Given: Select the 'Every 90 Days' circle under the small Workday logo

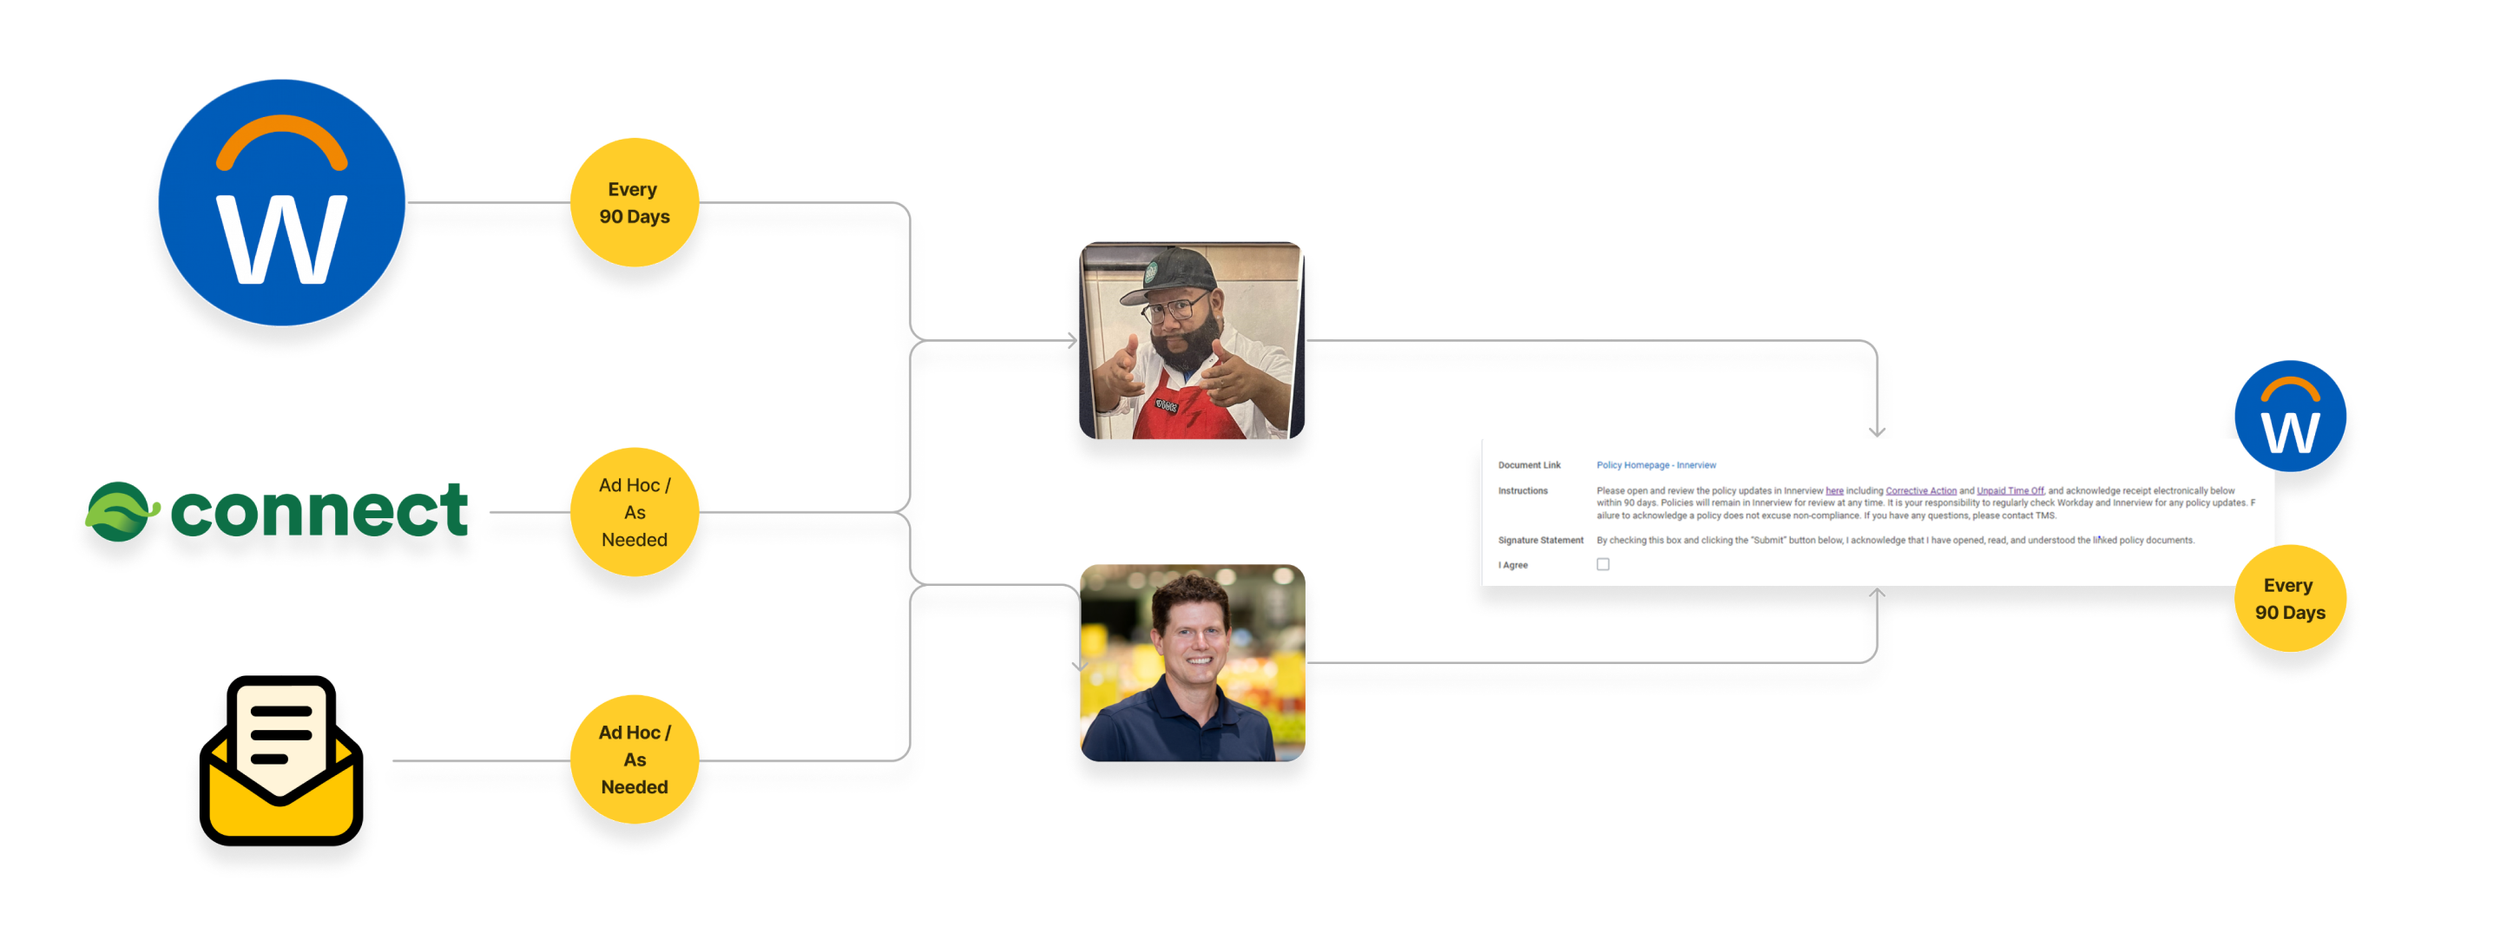Looking at the screenshot, I should tap(2290, 598).
